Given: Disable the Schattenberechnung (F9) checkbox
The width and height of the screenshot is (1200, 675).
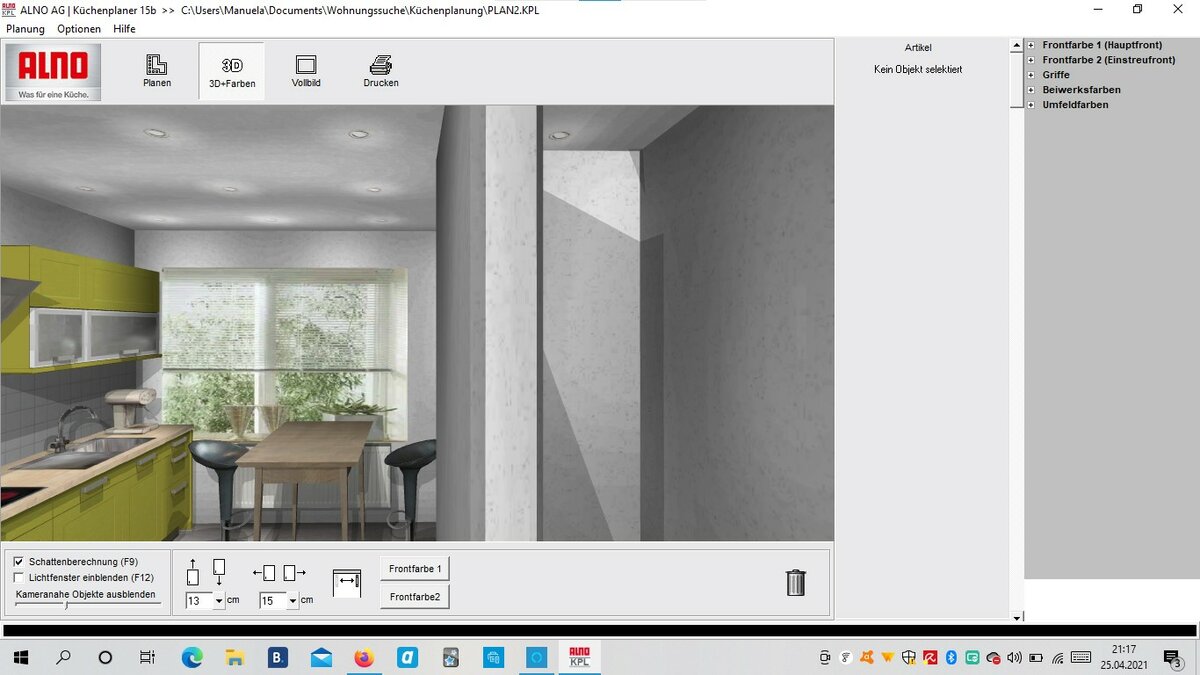Looking at the screenshot, I should [19, 562].
